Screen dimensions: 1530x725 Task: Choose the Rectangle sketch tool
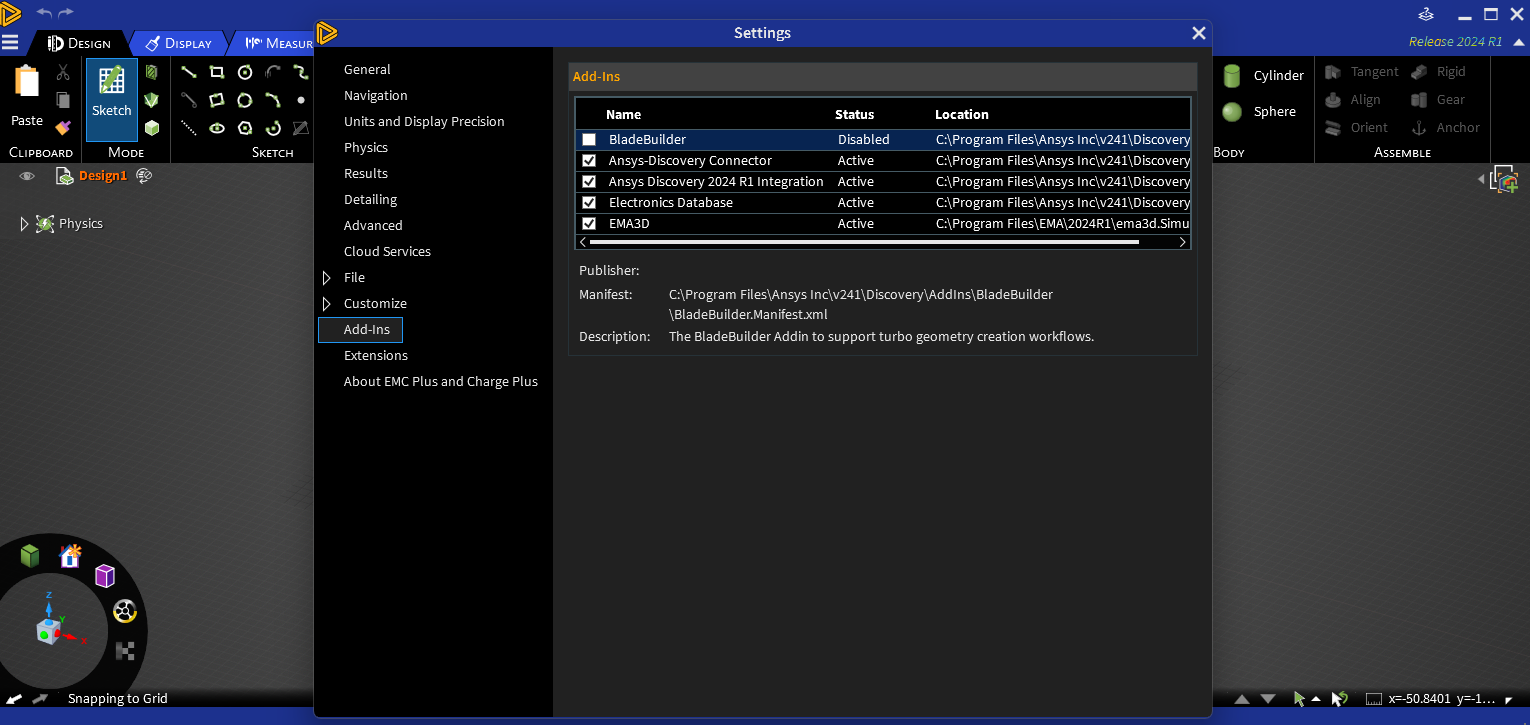pyautogui.click(x=217, y=72)
